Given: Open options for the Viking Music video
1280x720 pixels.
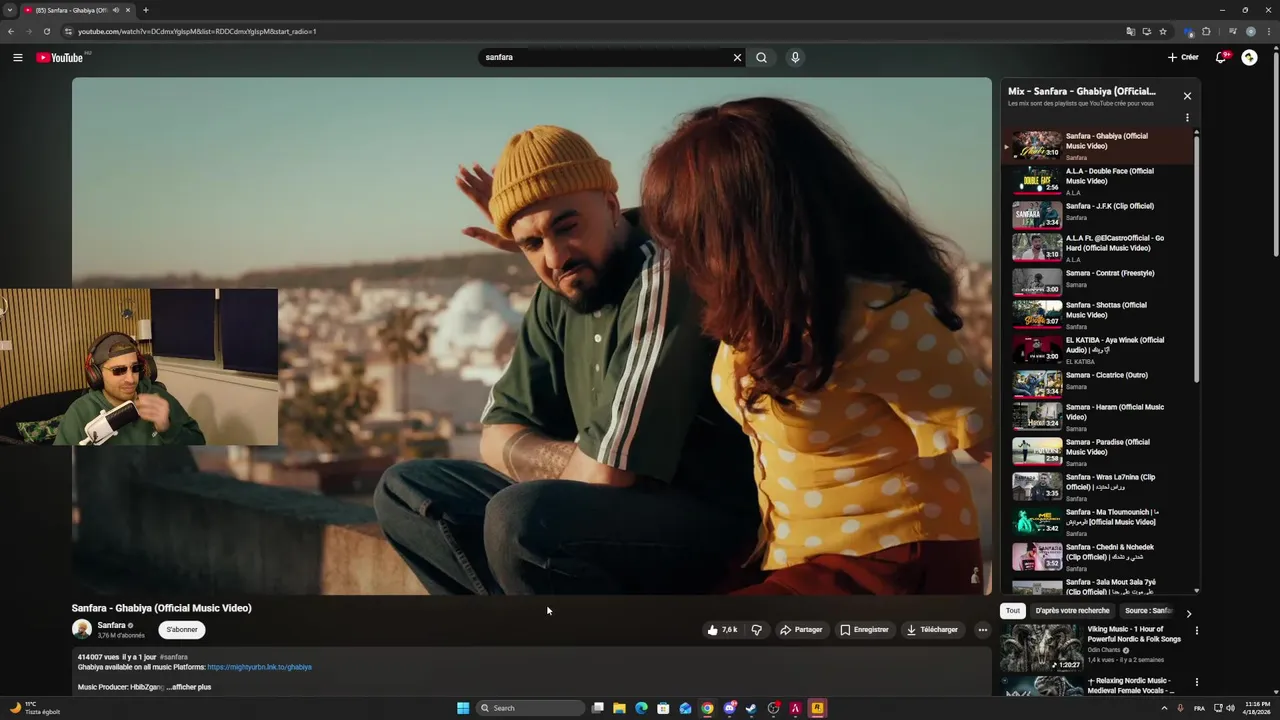Looking at the screenshot, I should point(1196,631).
